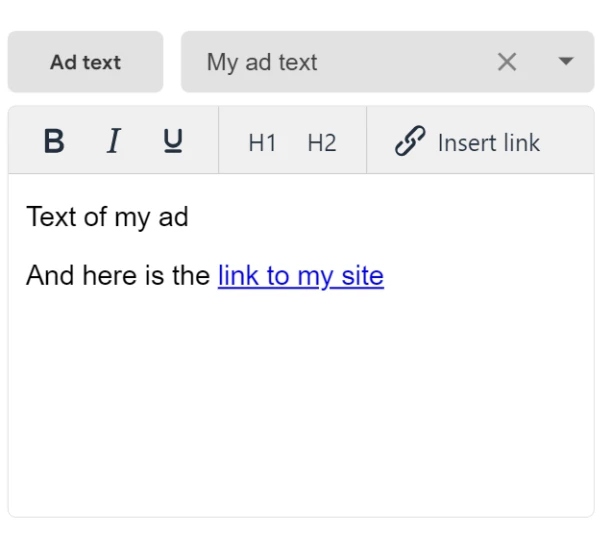Clear selection with the X icon
The width and height of the screenshot is (612, 534).
pyautogui.click(x=507, y=62)
